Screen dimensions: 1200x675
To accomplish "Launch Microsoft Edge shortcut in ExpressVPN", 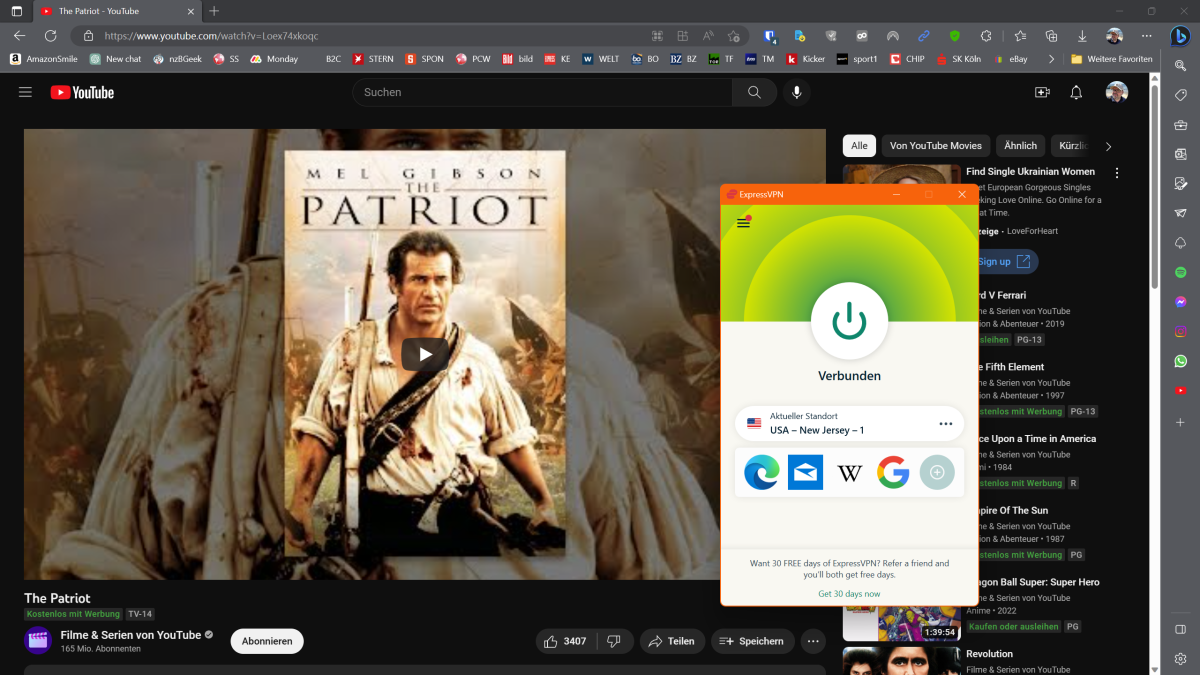I will (x=762, y=472).
